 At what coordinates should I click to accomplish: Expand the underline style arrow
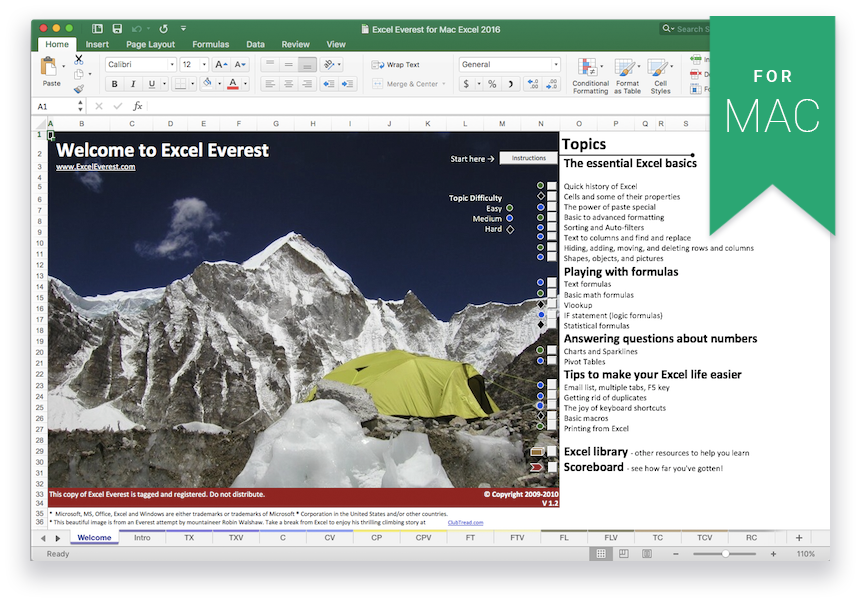pyautogui.click(x=165, y=84)
